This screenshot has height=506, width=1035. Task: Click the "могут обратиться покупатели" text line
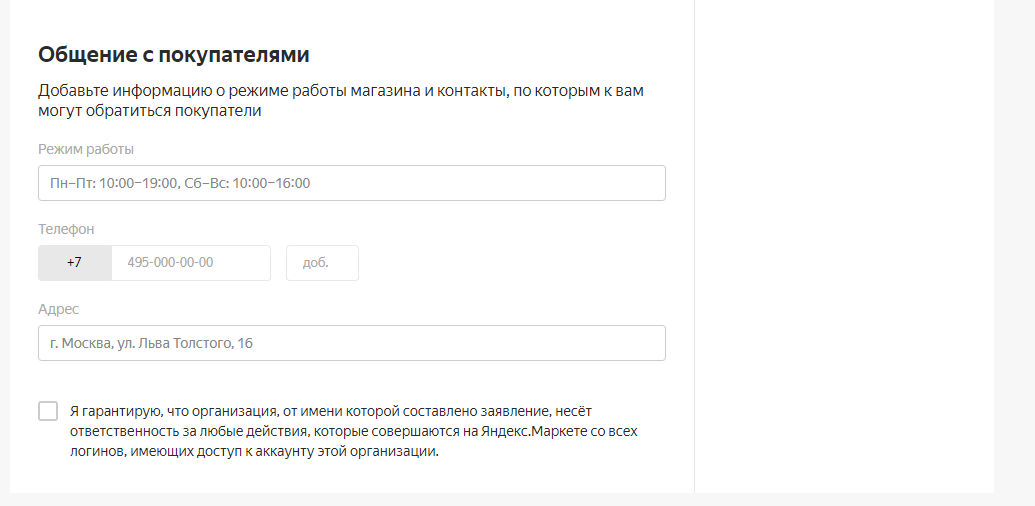click(x=149, y=111)
